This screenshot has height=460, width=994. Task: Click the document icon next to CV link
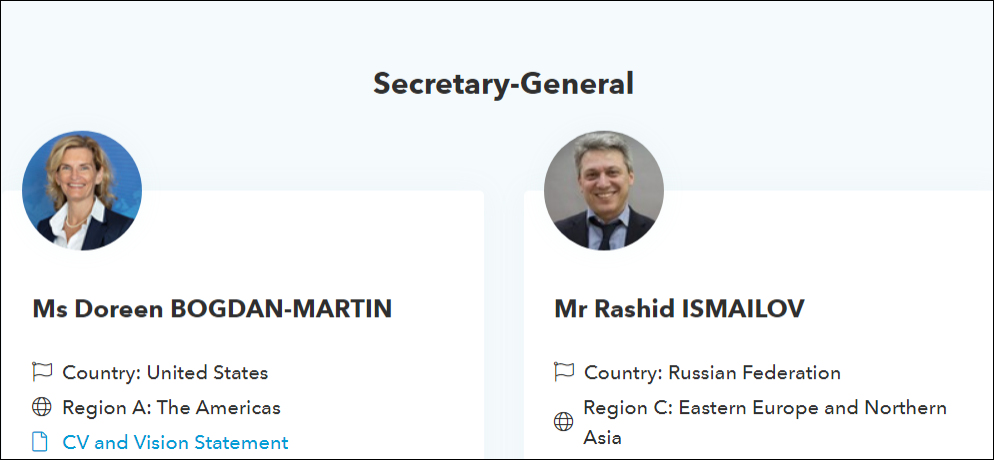point(41,442)
